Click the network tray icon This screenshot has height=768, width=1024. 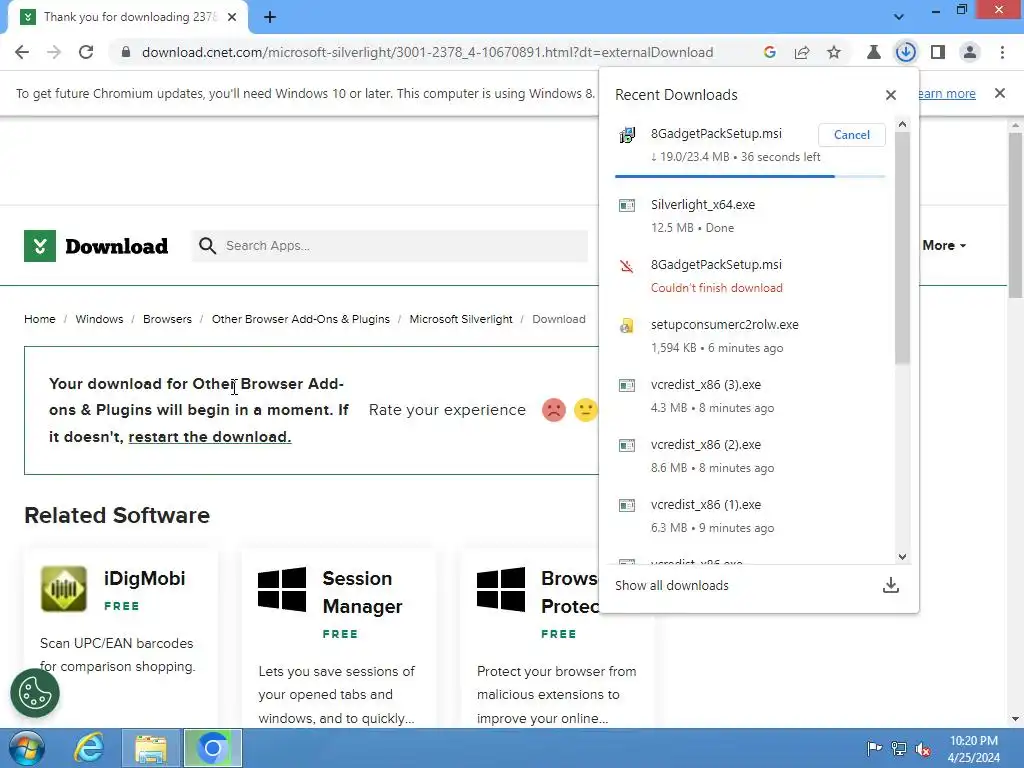point(899,748)
